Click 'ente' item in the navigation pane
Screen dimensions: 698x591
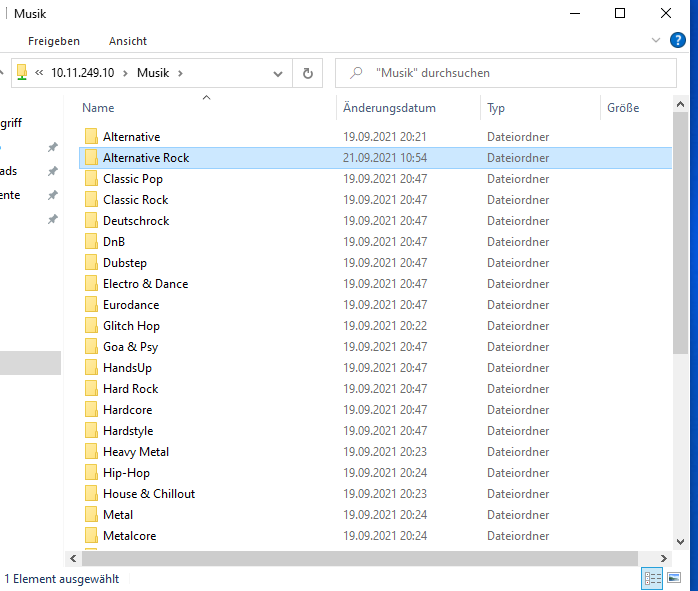[x=10, y=195]
